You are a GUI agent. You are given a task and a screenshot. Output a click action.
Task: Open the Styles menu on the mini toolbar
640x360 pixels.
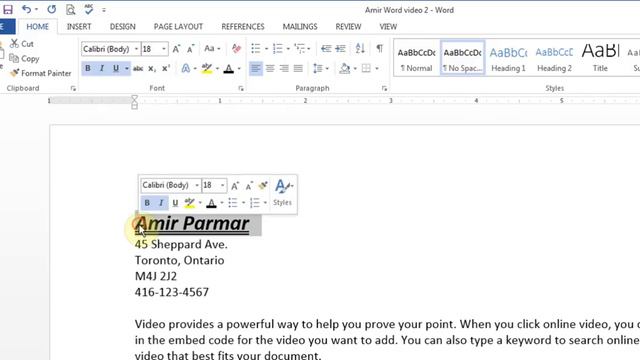tap(283, 192)
